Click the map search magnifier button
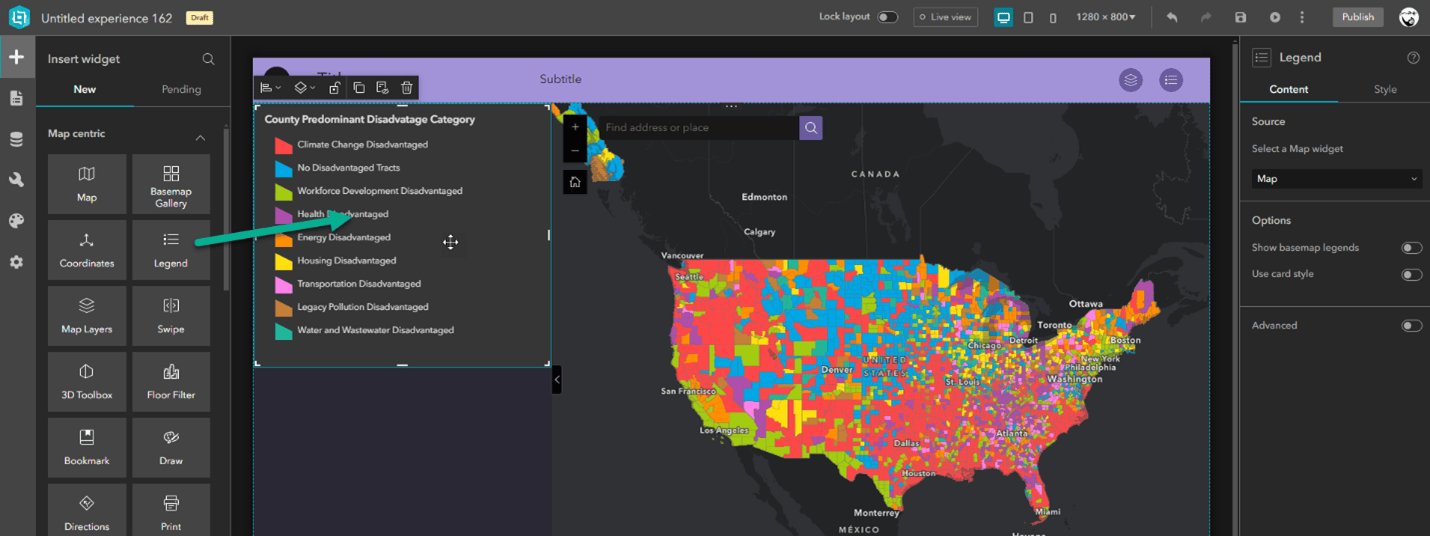The height and width of the screenshot is (536, 1430). (x=811, y=128)
